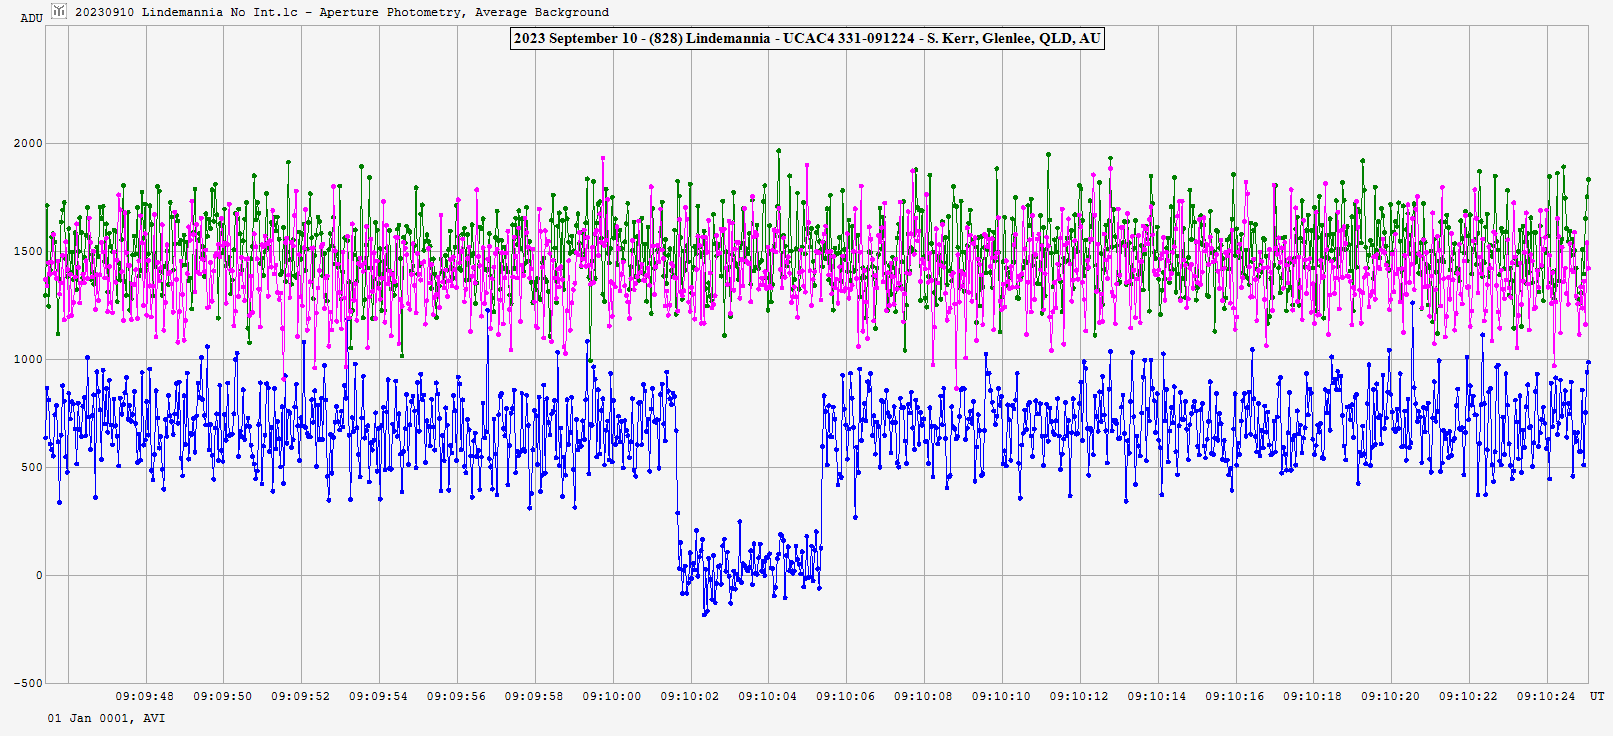
Task: Click the -500 y-axis value
Action: 28,683
